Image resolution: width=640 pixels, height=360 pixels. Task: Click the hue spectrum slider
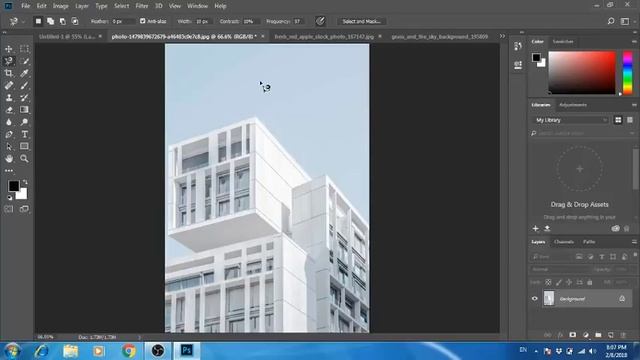click(627, 73)
